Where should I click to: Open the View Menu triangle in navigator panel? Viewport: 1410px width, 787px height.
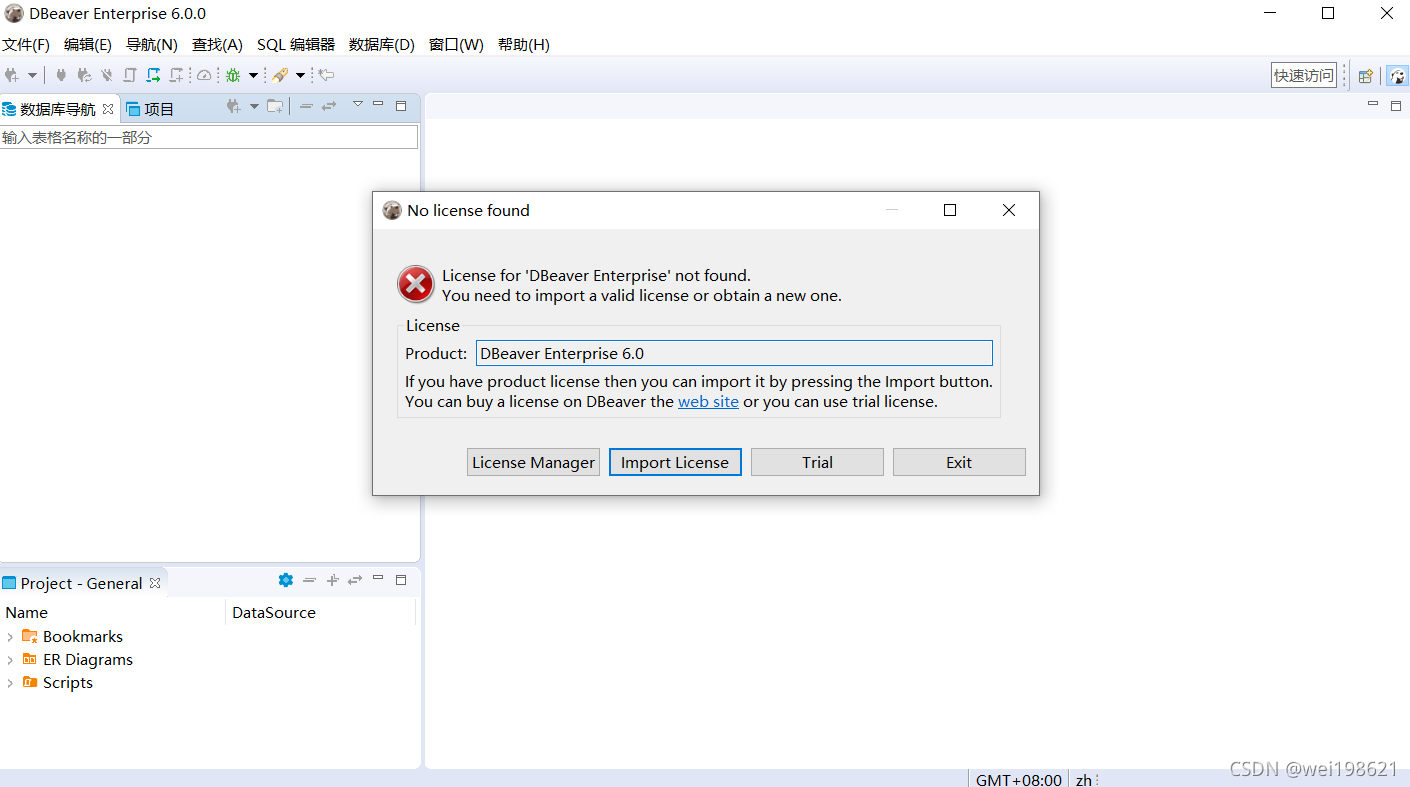[x=358, y=104]
